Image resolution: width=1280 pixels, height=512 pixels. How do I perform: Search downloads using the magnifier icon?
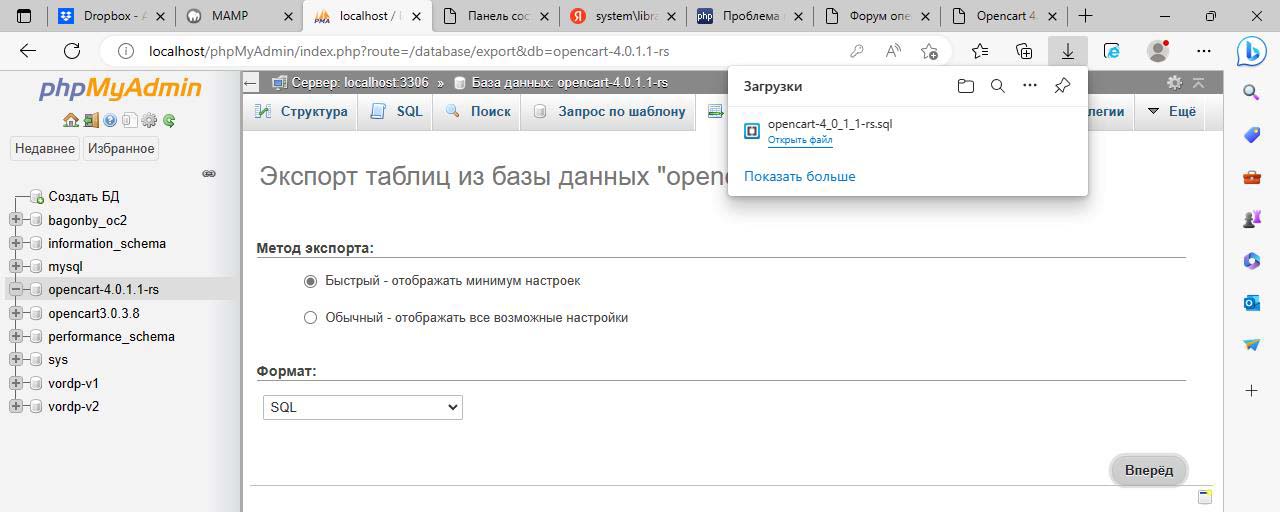coord(997,86)
